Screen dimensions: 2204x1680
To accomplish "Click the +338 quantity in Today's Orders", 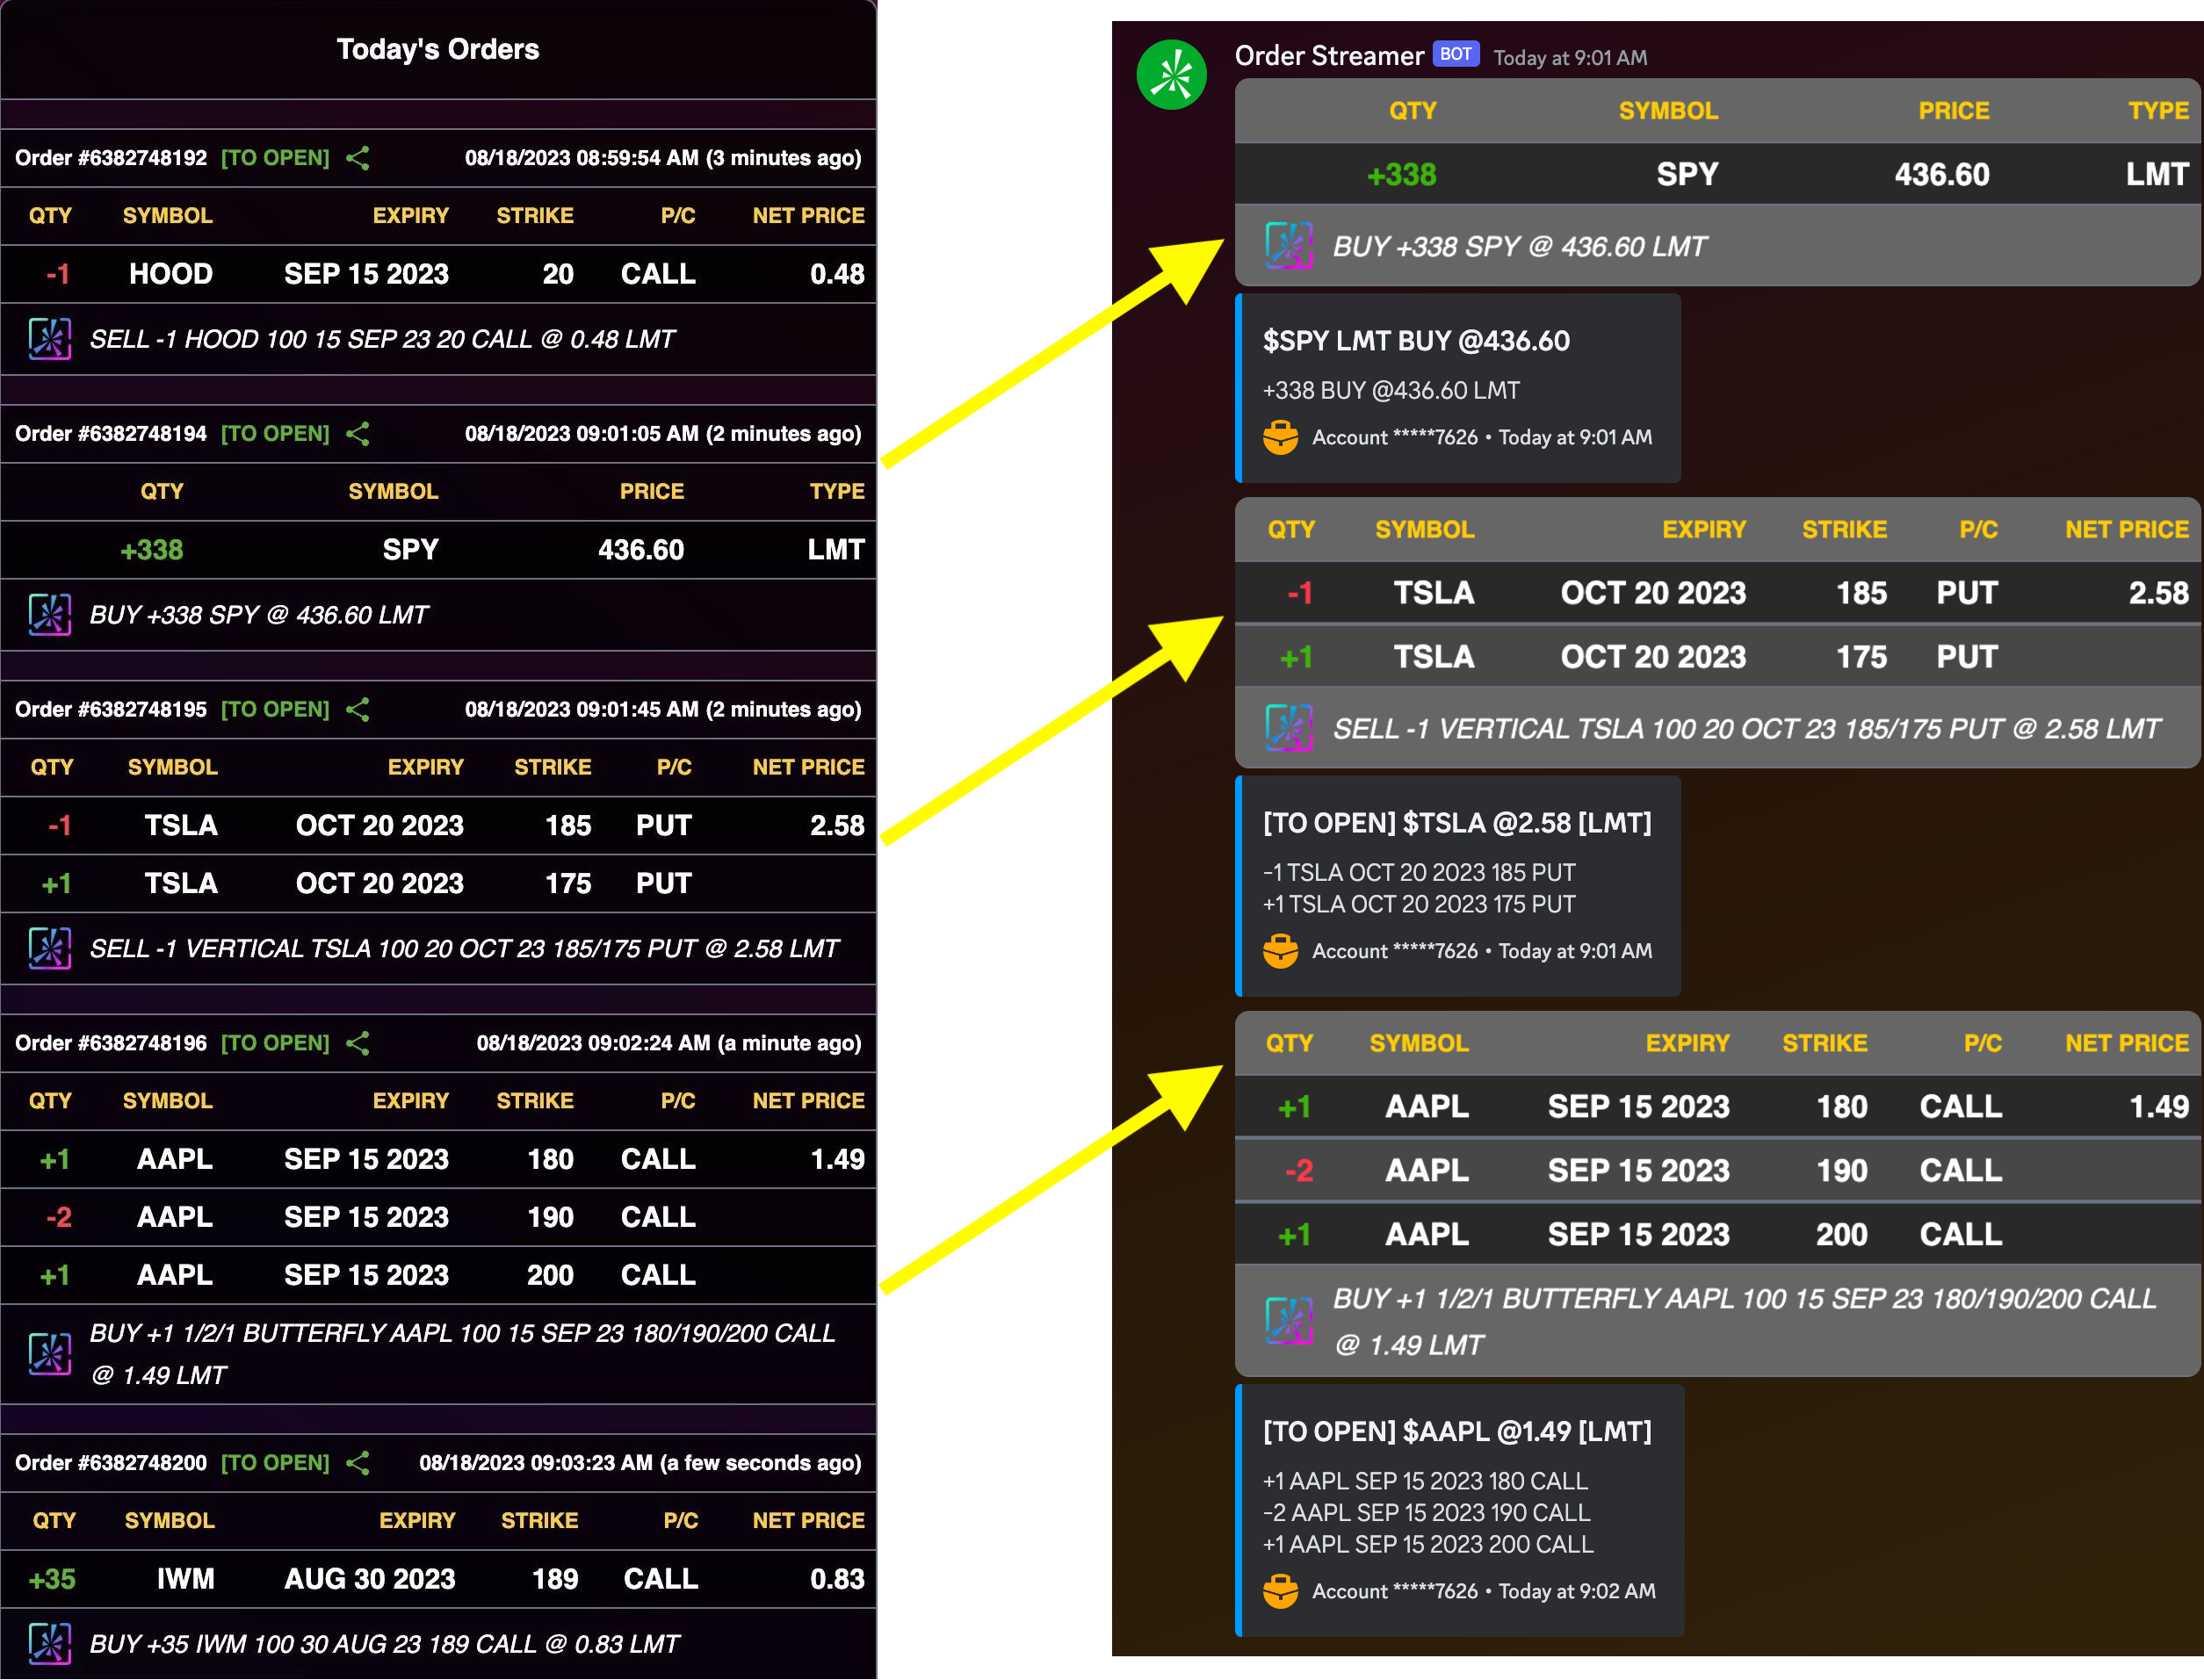I will (x=151, y=550).
